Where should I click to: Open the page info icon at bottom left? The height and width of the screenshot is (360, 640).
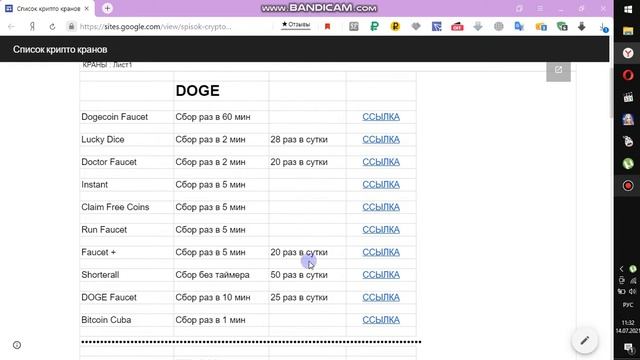[x=17, y=345]
